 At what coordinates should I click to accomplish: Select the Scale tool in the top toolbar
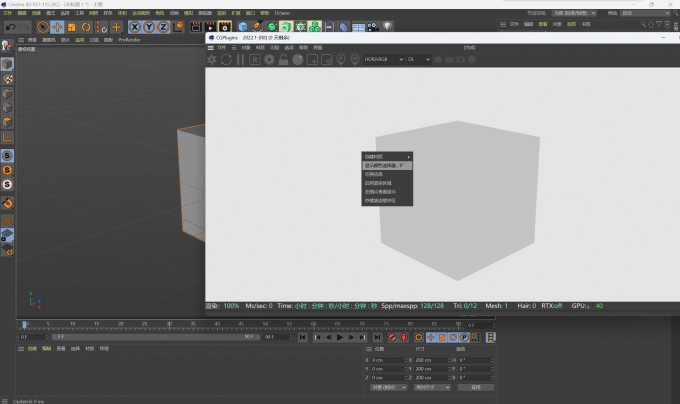72,27
